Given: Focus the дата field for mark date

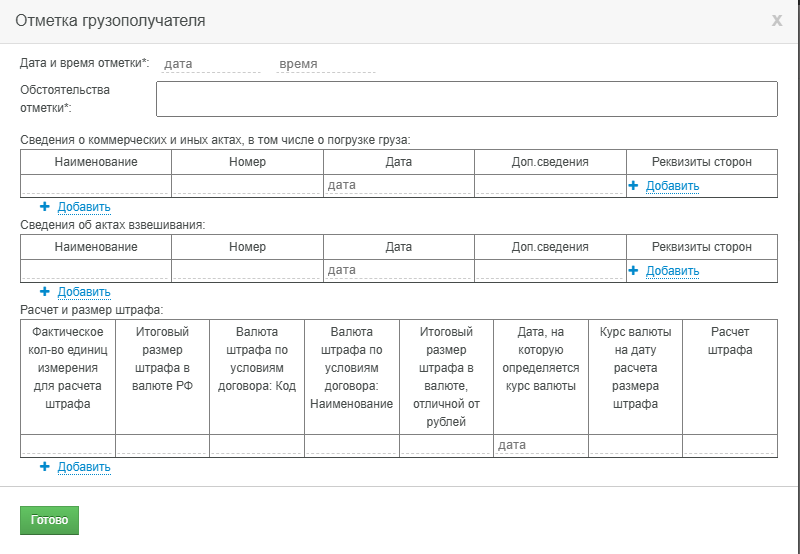Looking at the screenshot, I should point(211,64).
